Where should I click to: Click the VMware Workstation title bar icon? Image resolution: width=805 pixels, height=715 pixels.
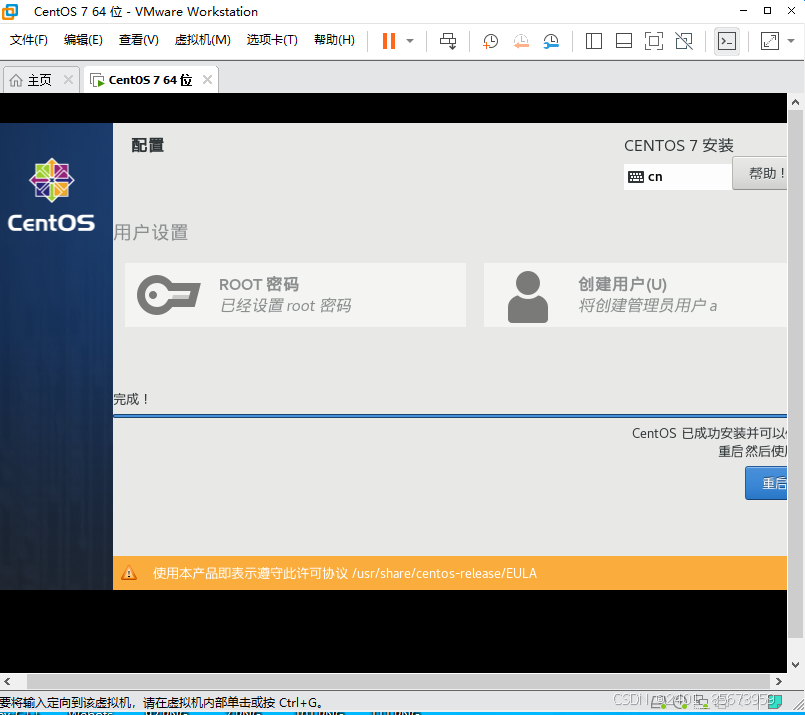pyautogui.click(x=10, y=11)
